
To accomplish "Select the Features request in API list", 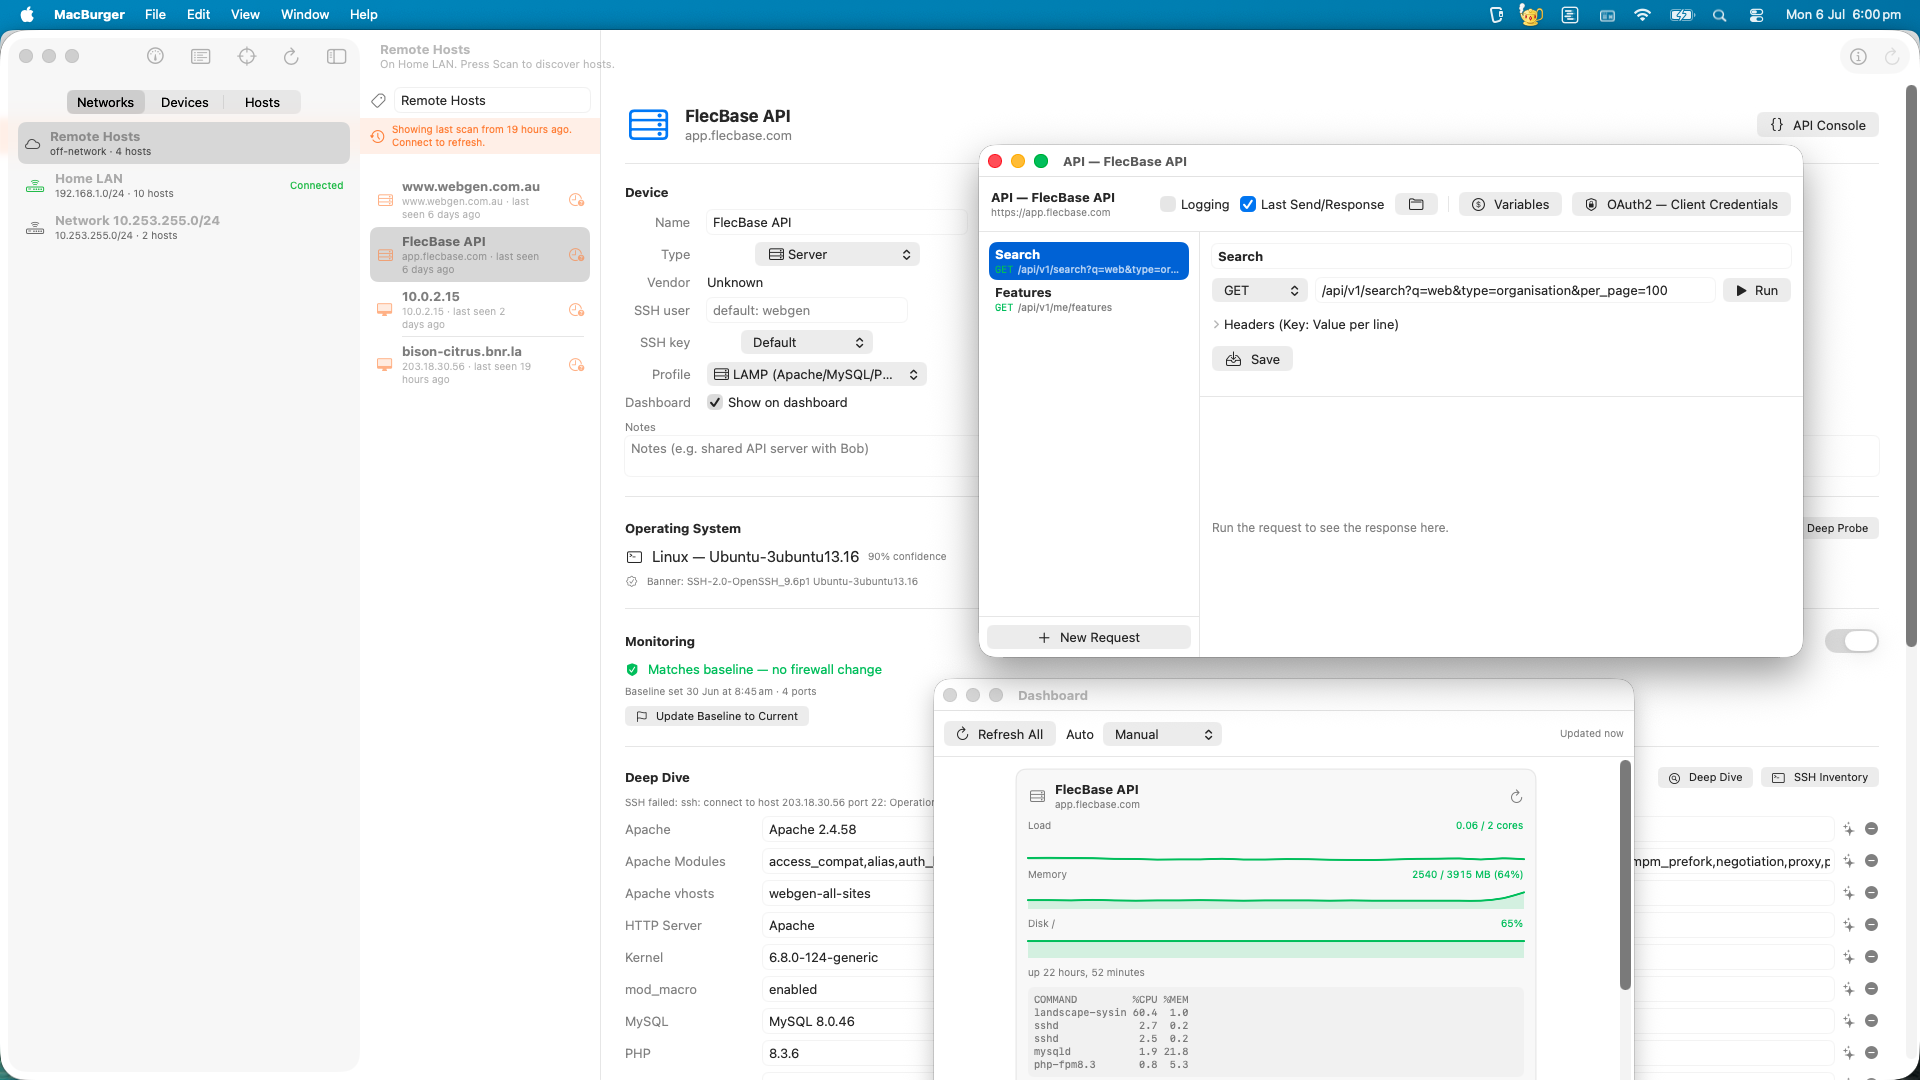I will coord(1088,299).
